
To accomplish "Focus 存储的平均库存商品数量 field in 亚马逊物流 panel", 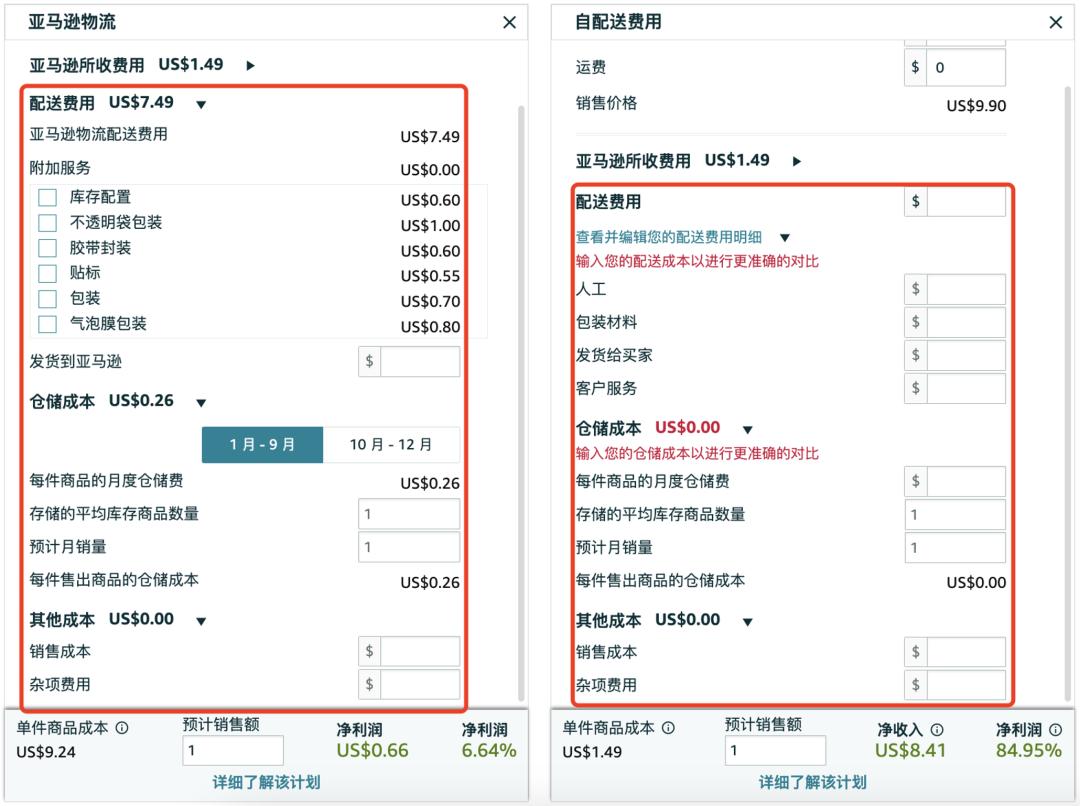I will pos(409,514).
